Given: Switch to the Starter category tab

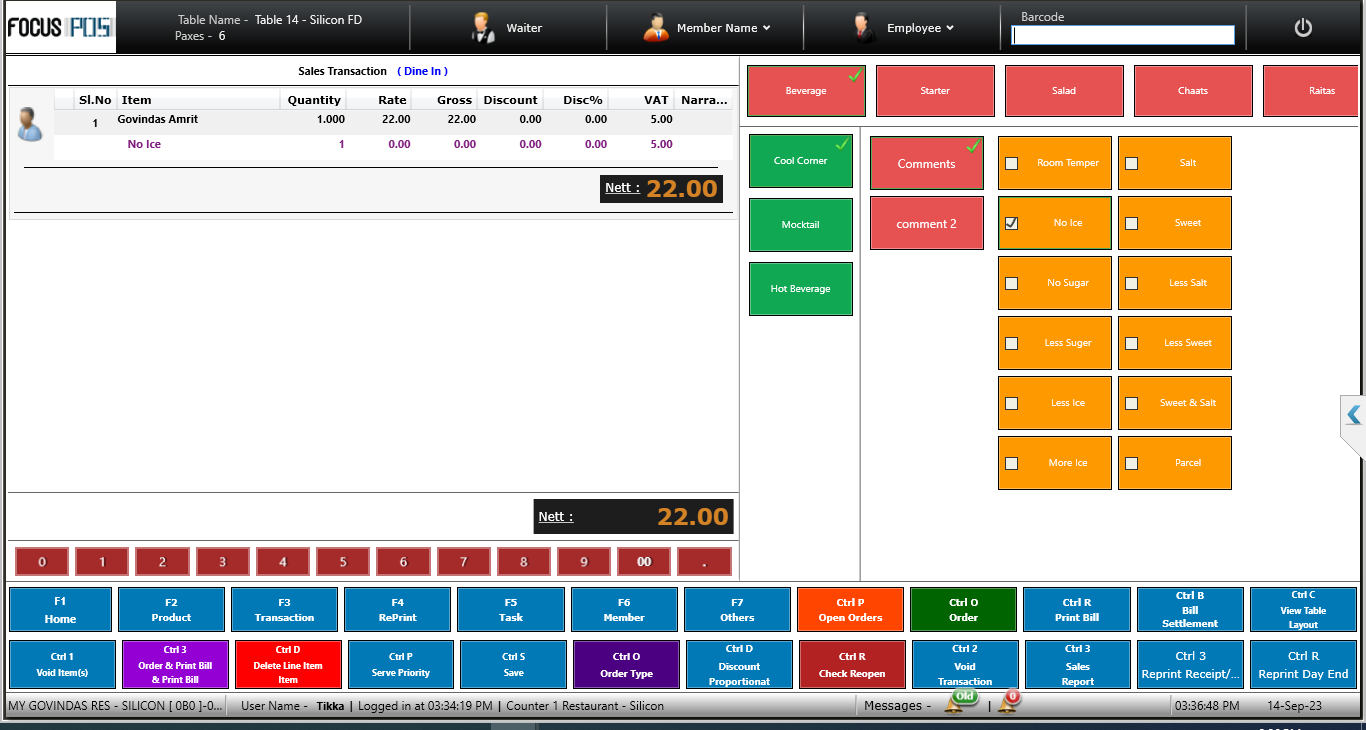Looking at the screenshot, I should tap(935, 91).
